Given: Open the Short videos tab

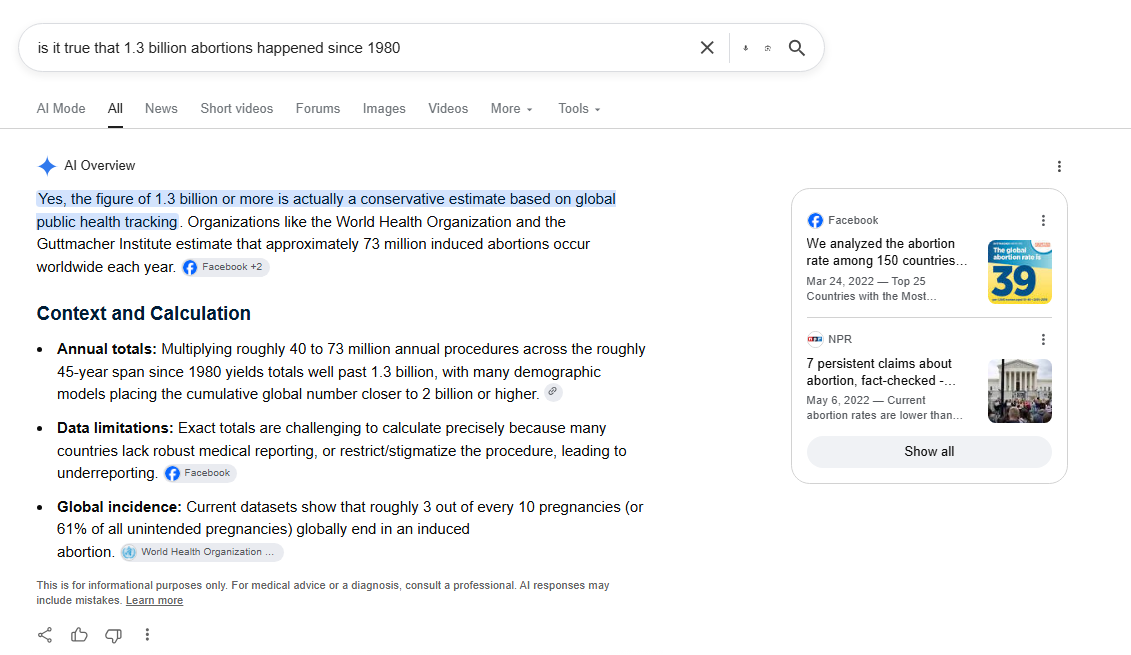Looking at the screenshot, I should click(x=237, y=108).
